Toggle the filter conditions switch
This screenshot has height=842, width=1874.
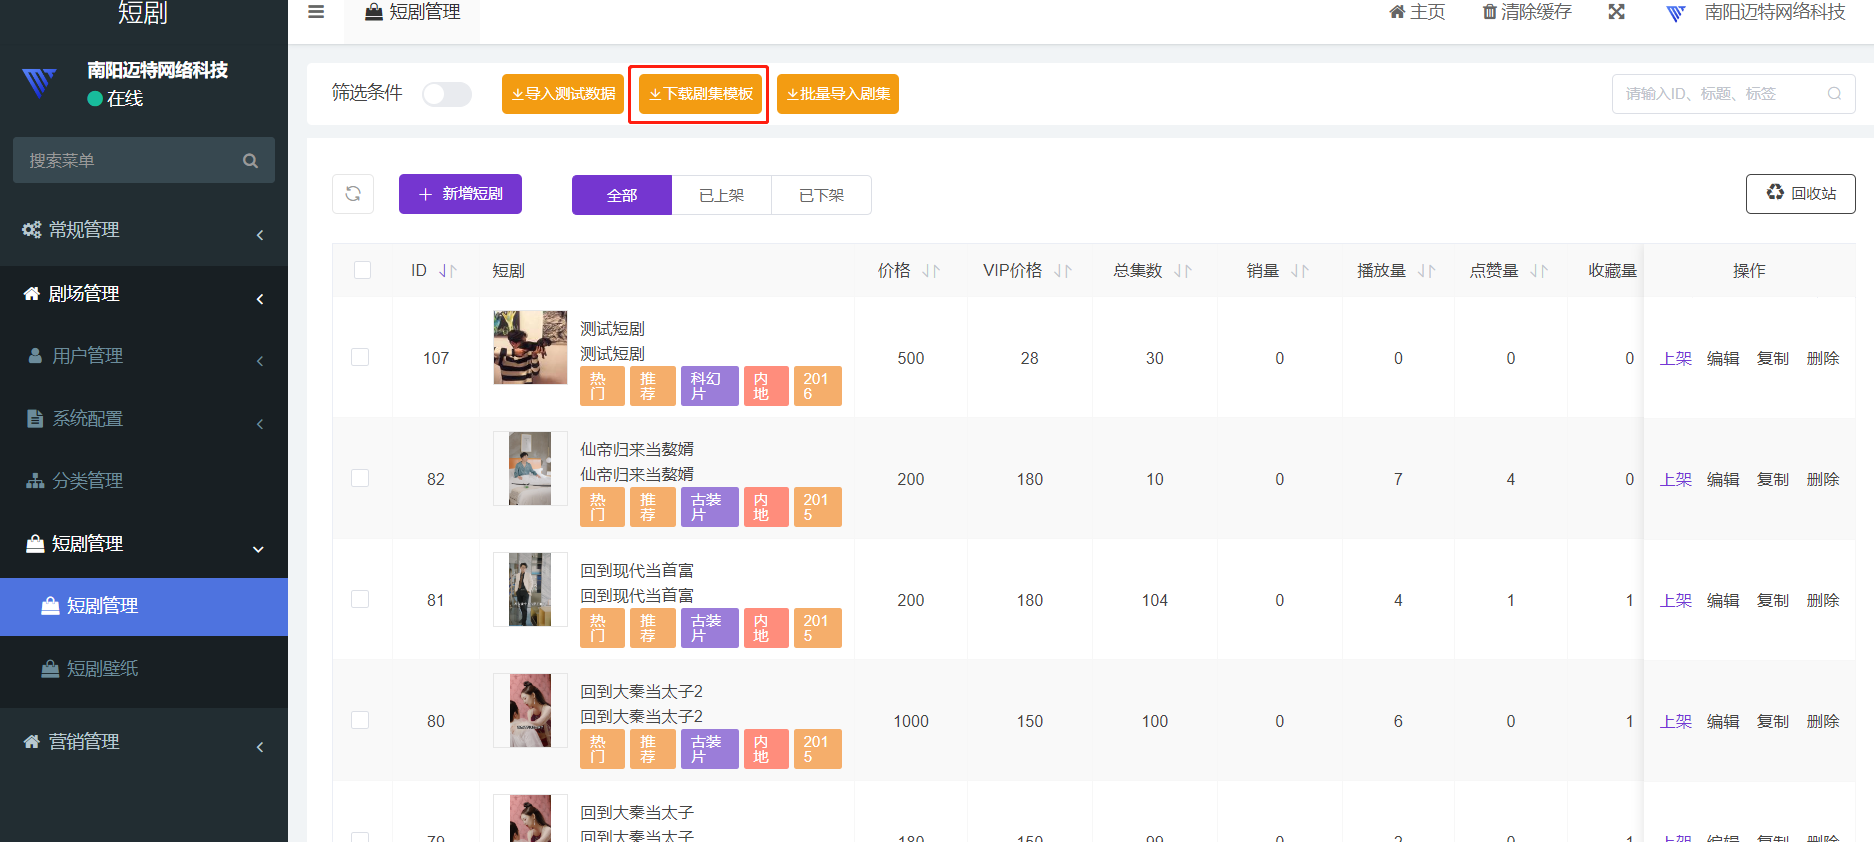point(446,94)
